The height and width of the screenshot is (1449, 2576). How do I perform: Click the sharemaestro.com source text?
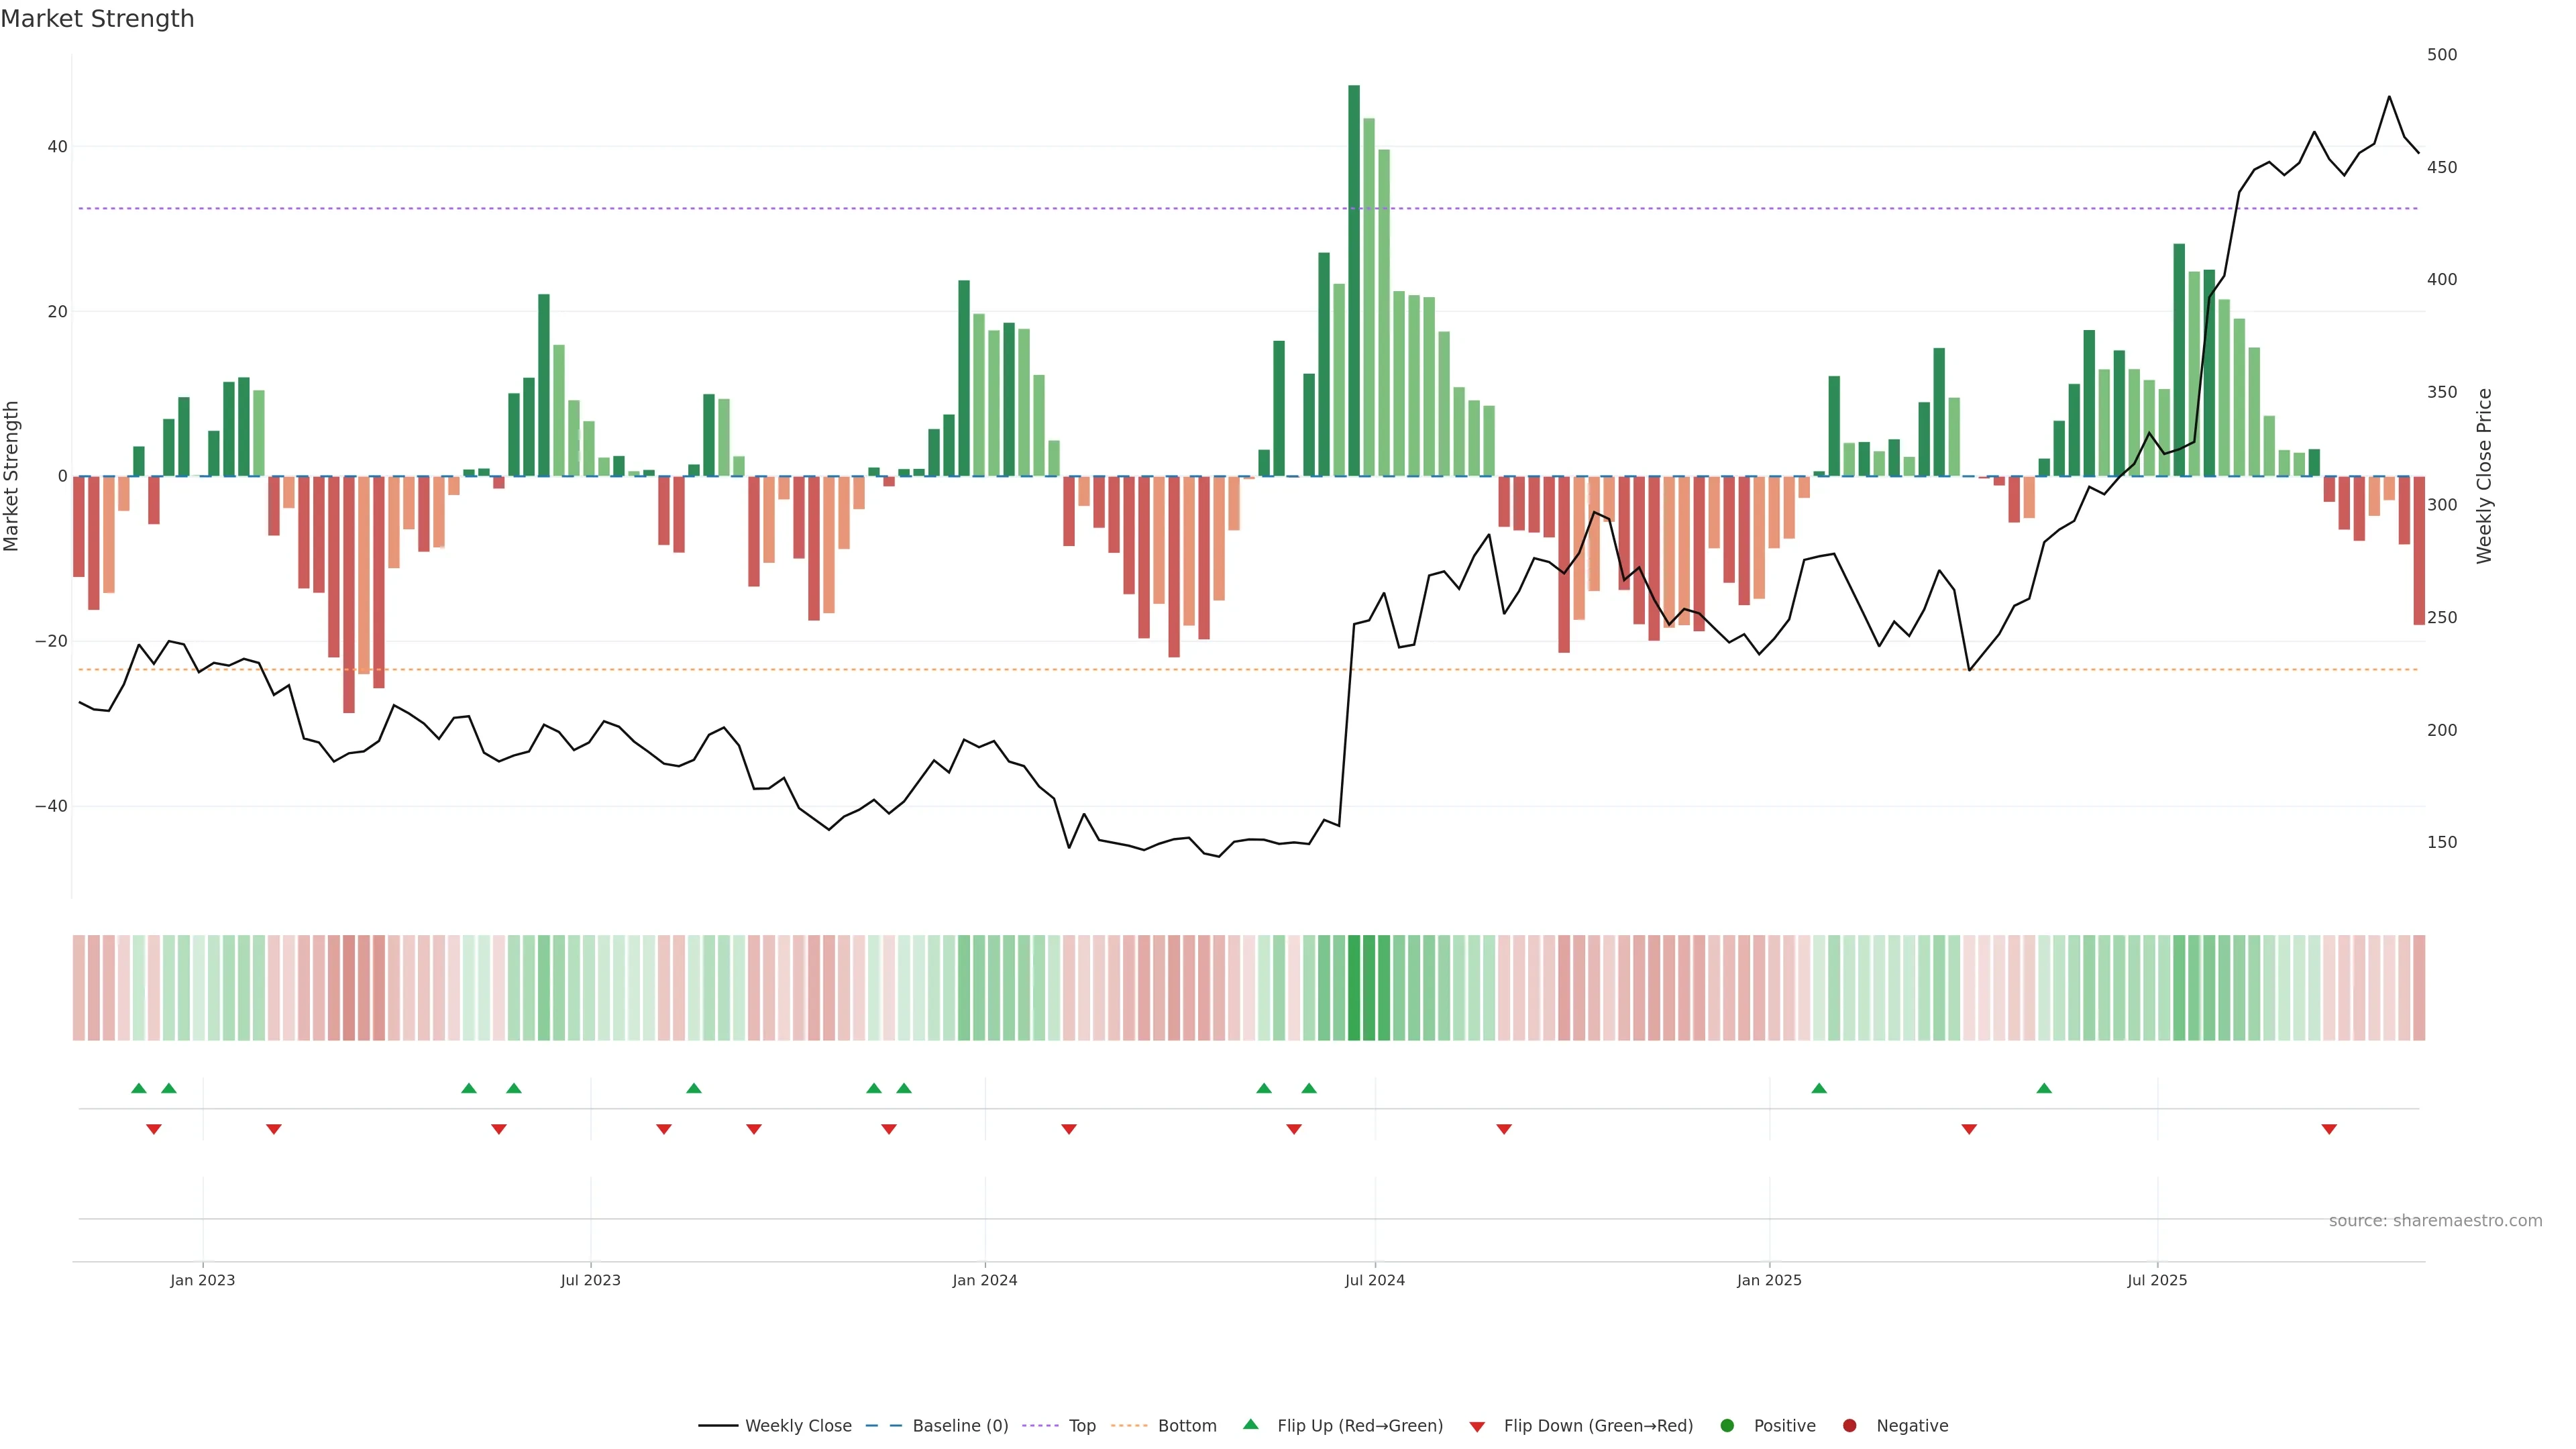(2435, 1221)
